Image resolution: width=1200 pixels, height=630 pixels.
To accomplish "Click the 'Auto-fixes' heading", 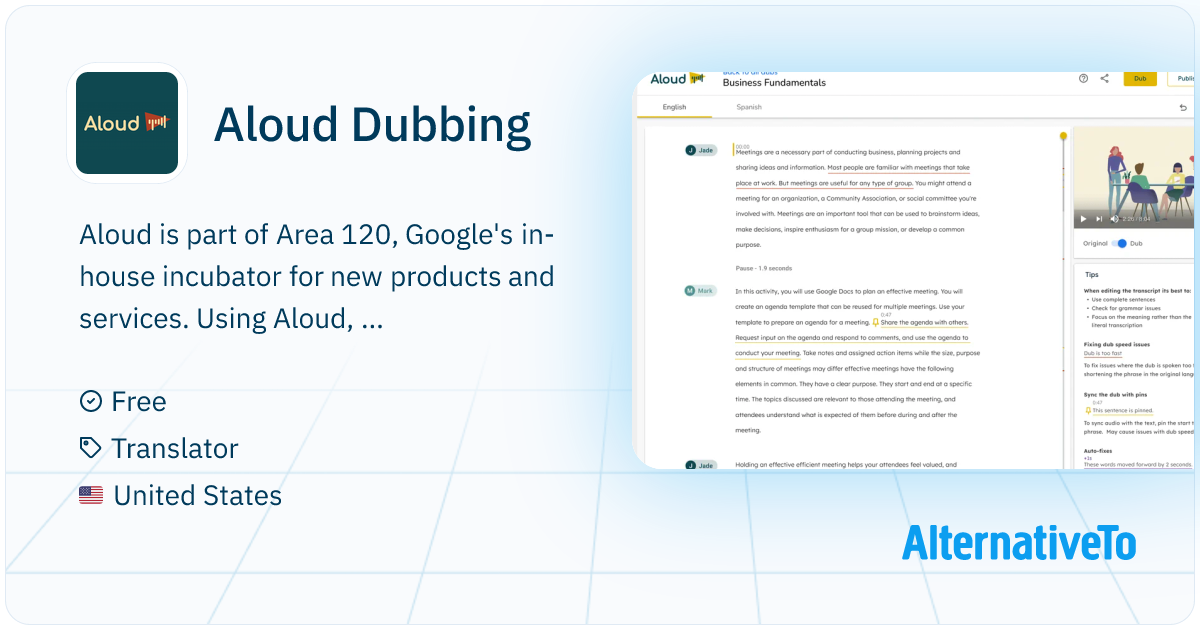I will pos(1098,451).
